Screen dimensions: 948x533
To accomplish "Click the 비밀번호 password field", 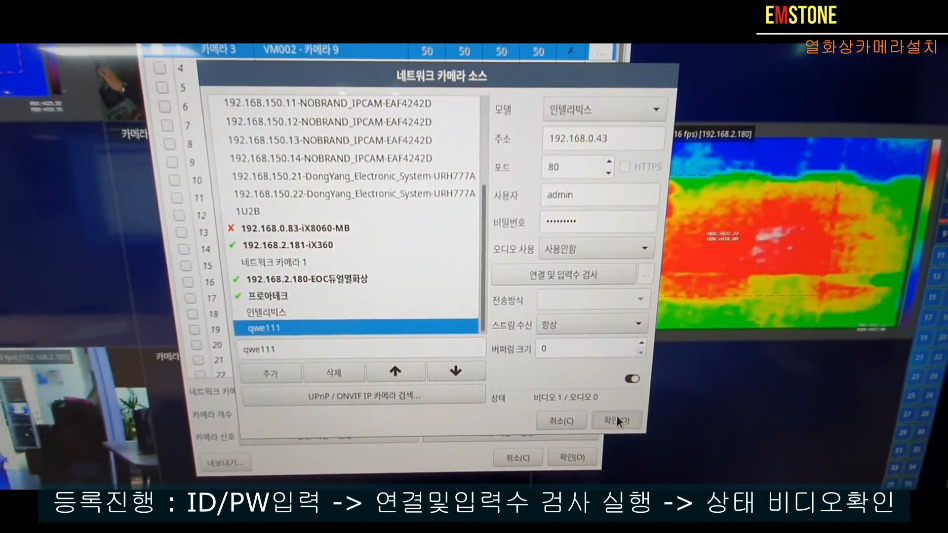I will [x=598, y=221].
